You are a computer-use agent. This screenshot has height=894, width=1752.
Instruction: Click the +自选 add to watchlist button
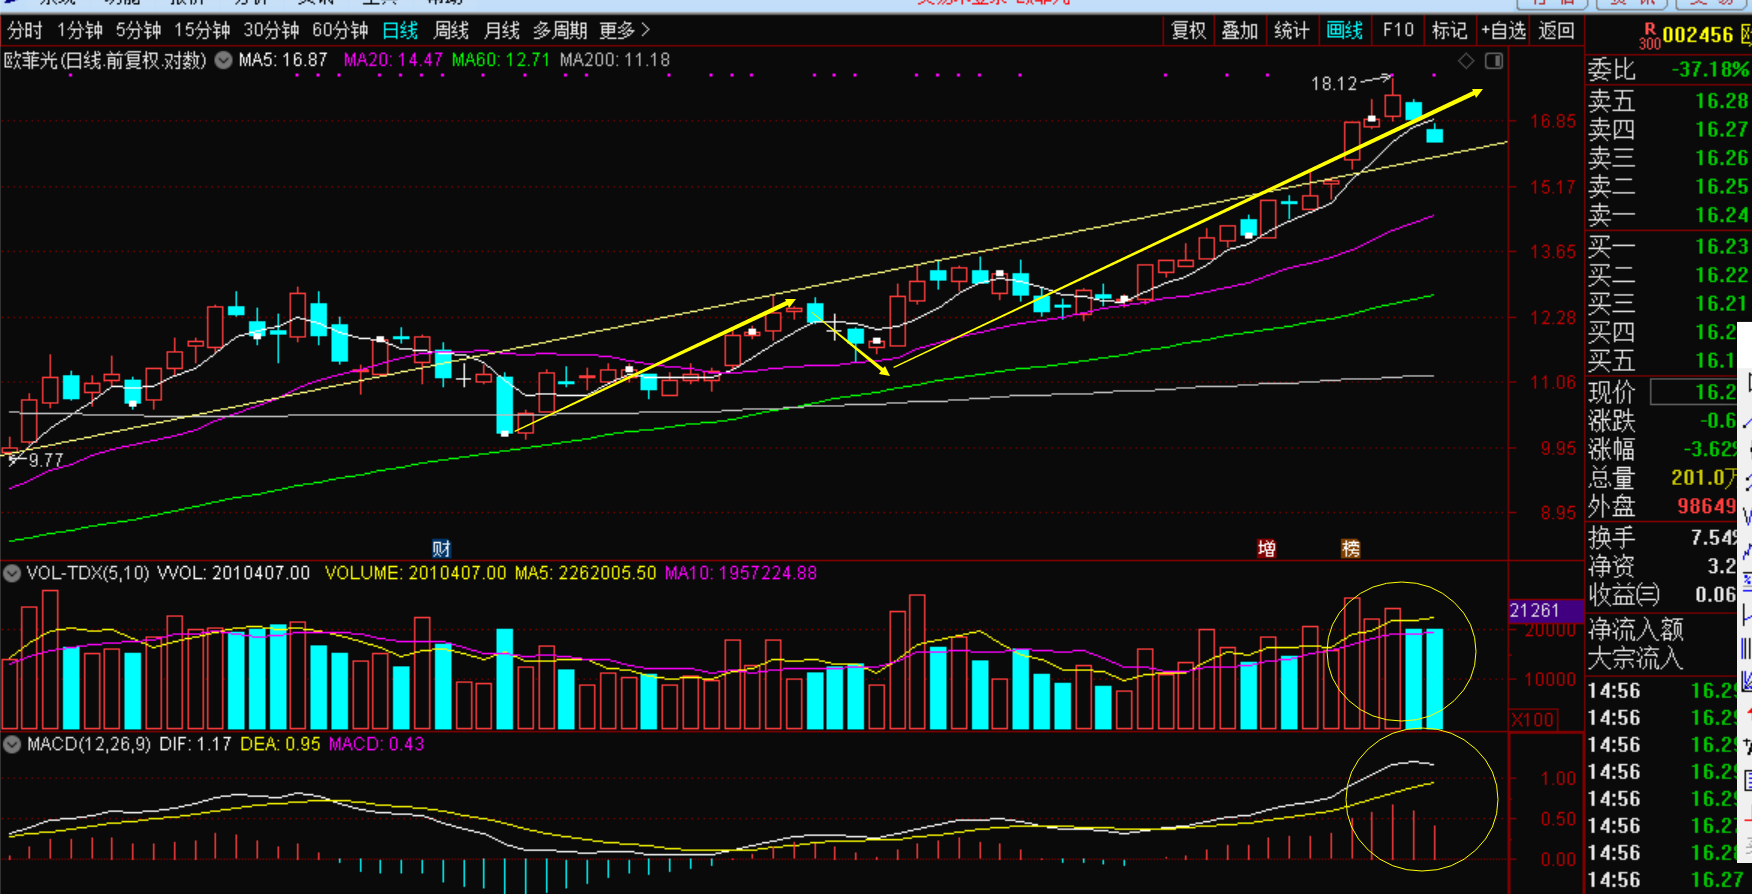[1503, 30]
